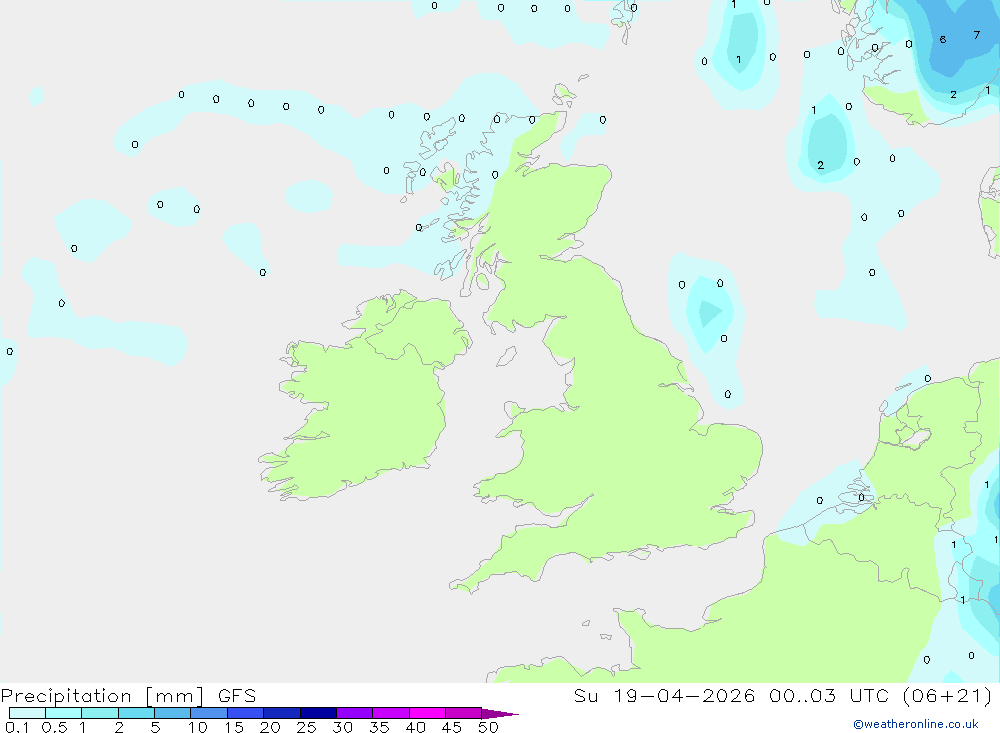1000x733 pixels.
Task: Click the '0.5' legend scale label
Action: [x=54, y=727]
